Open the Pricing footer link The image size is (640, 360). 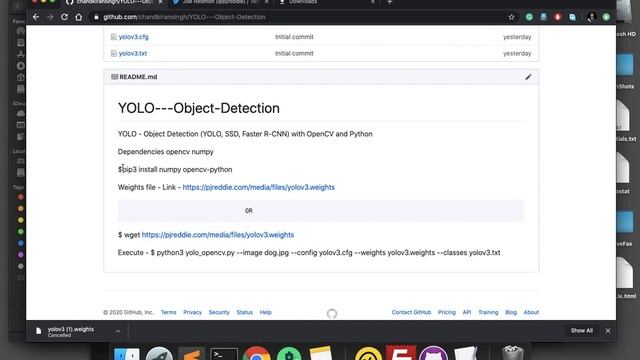pyautogui.click(x=447, y=312)
